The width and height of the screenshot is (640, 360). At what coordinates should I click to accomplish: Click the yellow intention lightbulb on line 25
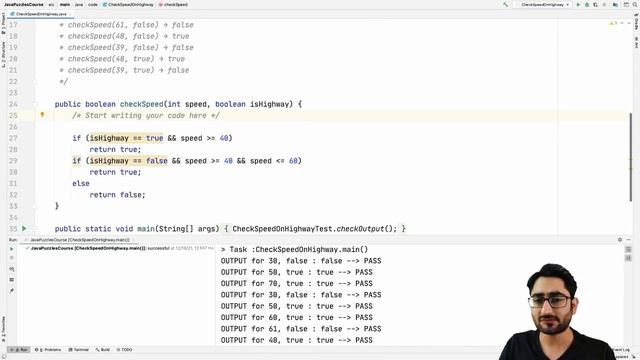42,115
